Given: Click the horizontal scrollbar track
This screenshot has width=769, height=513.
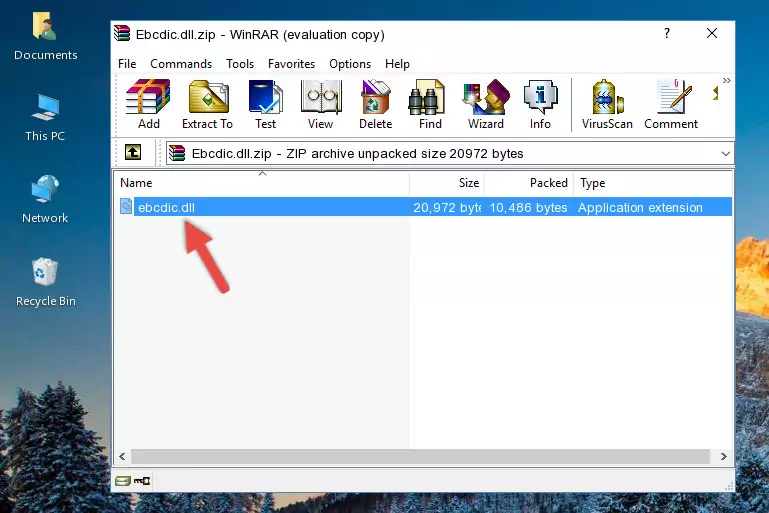Looking at the screenshot, I should click(420, 457).
